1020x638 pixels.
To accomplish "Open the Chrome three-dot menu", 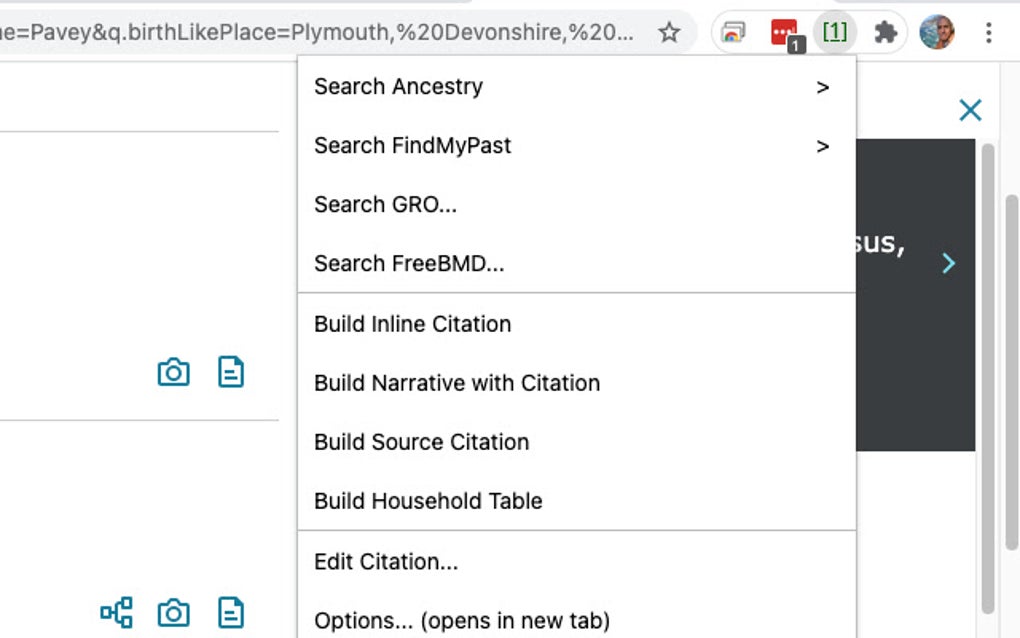I will pyautogui.click(x=988, y=33).
